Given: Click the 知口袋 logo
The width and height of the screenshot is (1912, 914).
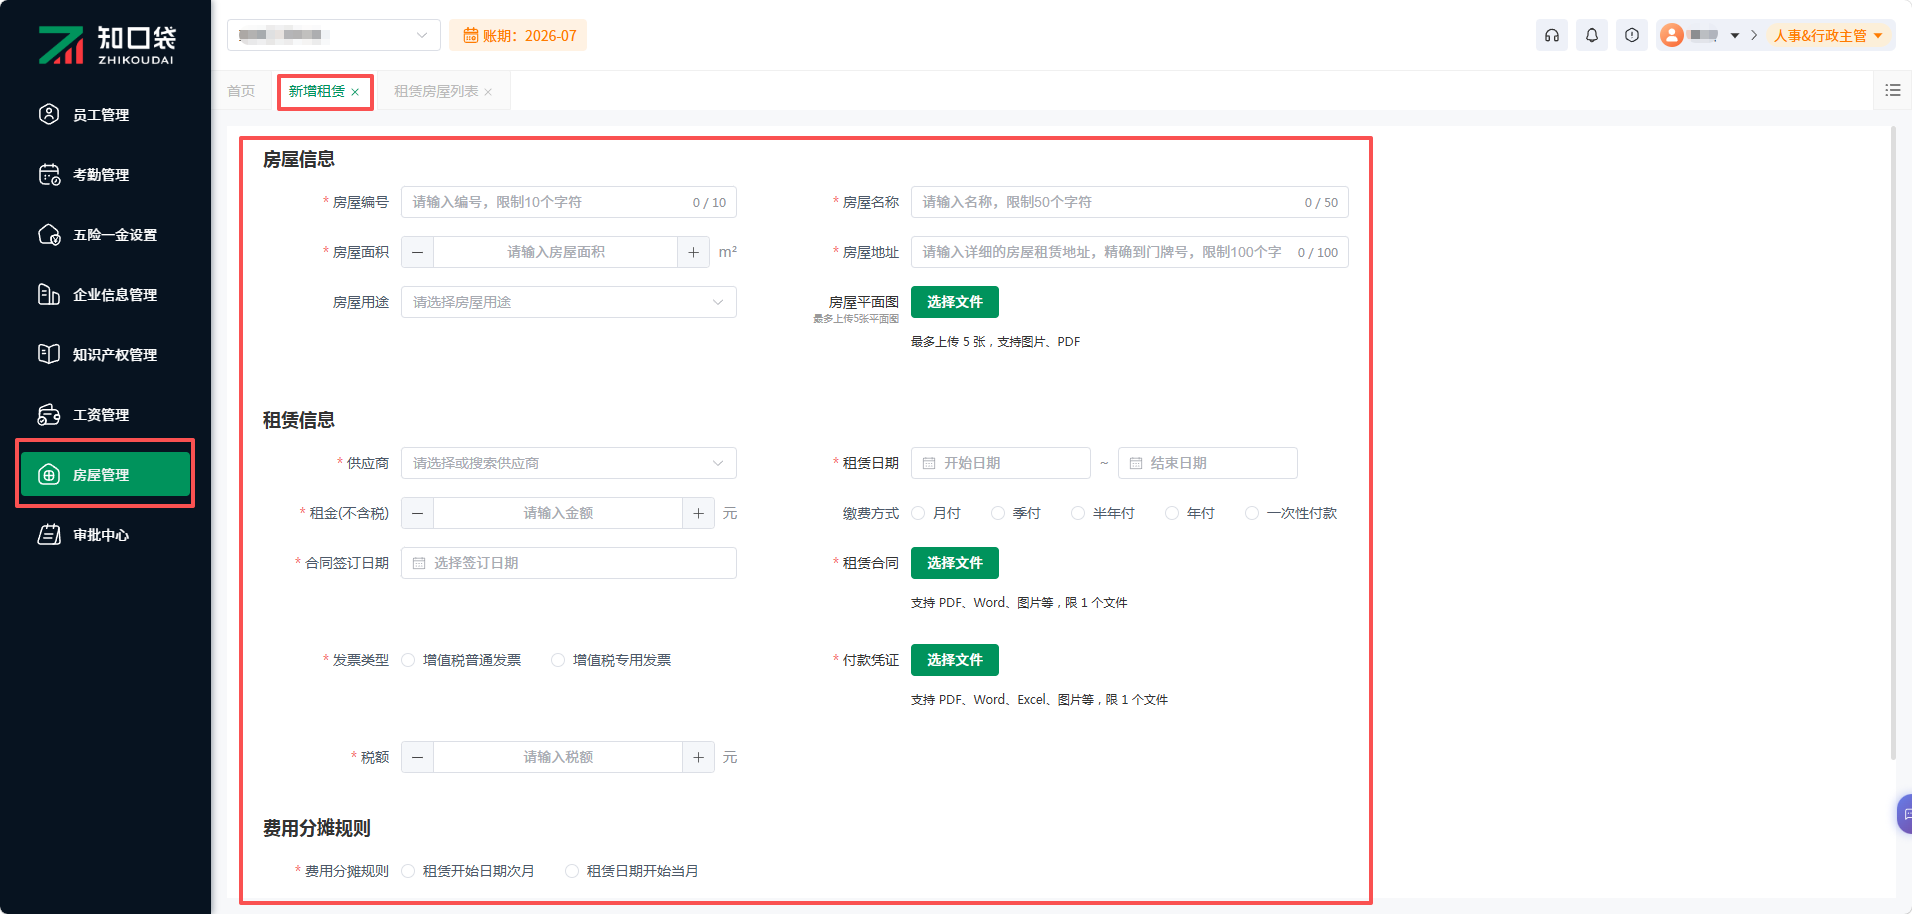Looking at the screenshot, I should click(x=106, y=44).
